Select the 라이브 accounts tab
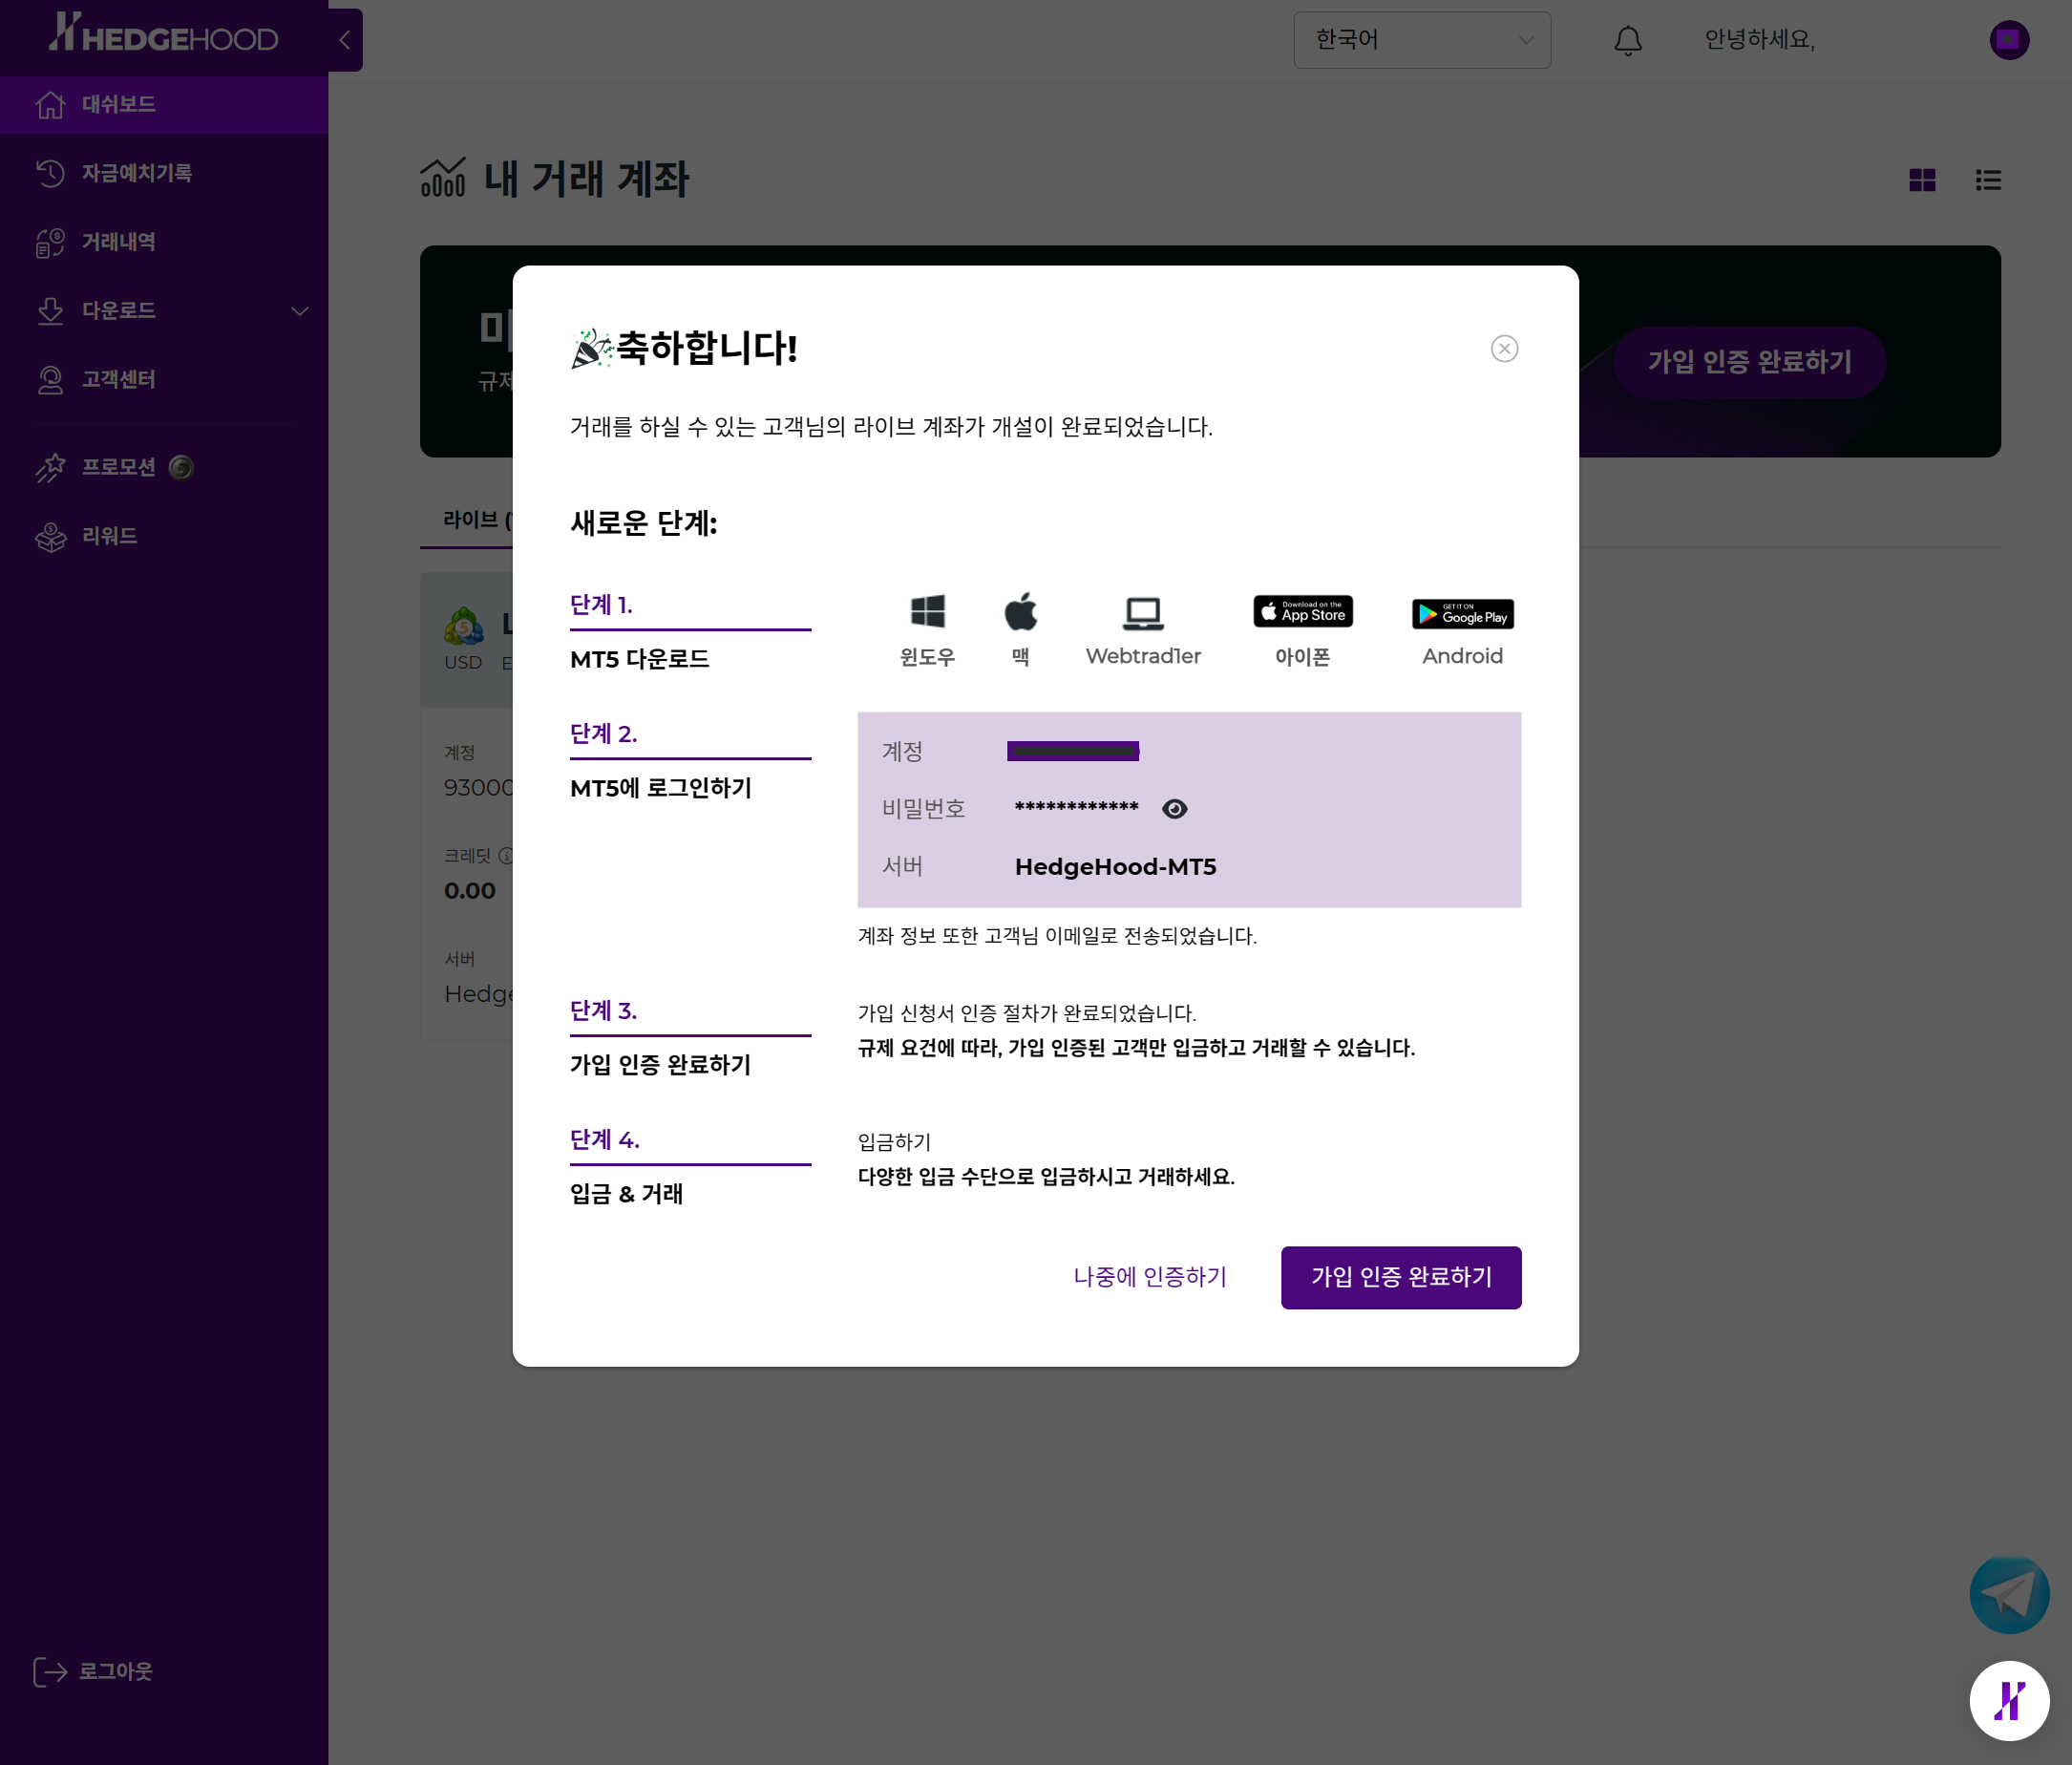 click(476, 520)
